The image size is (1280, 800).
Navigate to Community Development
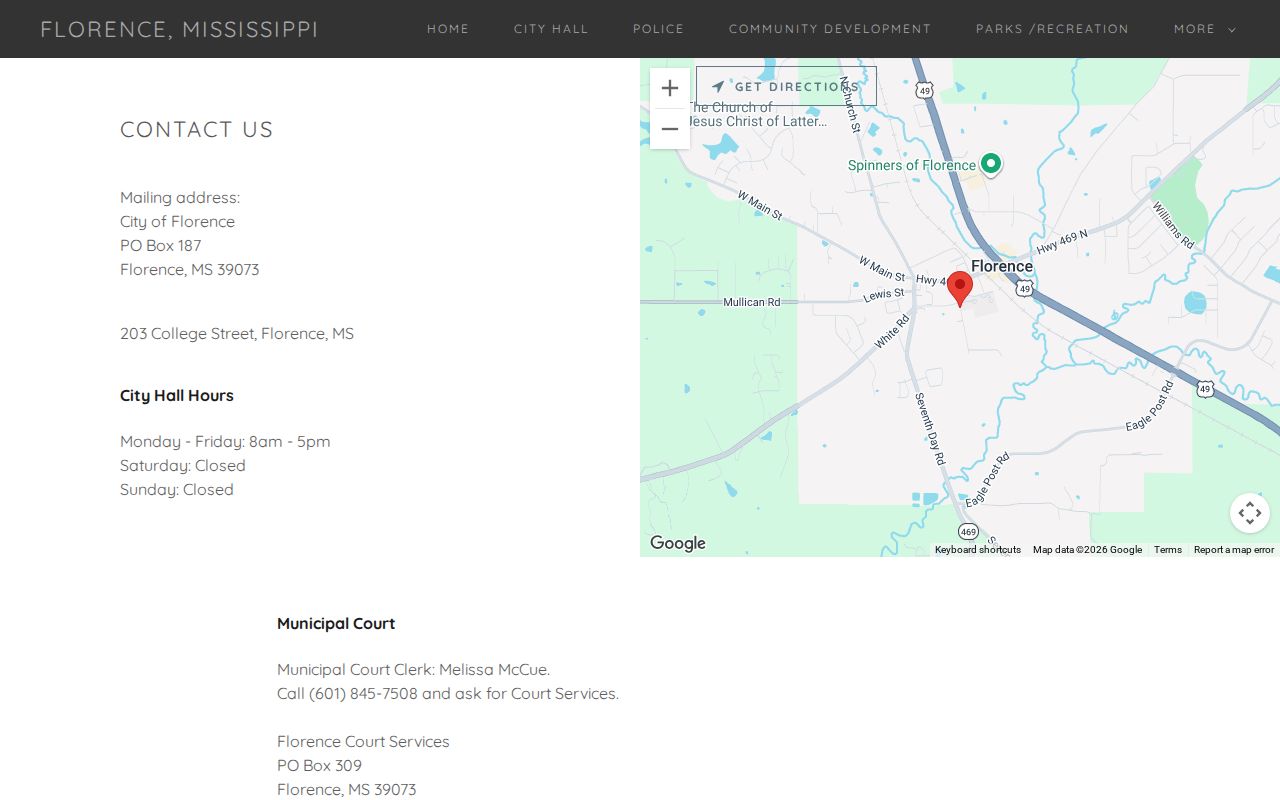[830, 29]
